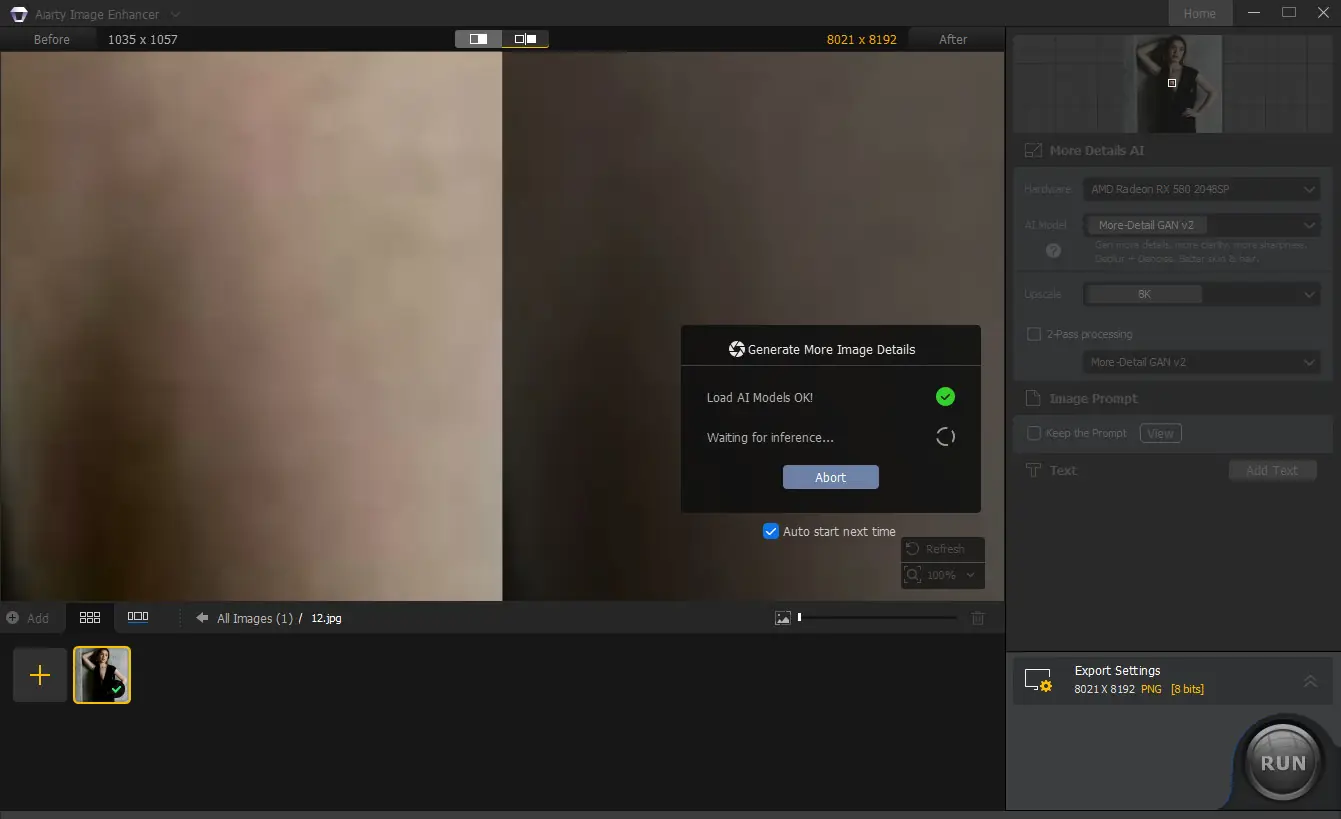Click the Add Text button
The width and height of the screenshot is (1341, 819).
(x=1272, y=470)
